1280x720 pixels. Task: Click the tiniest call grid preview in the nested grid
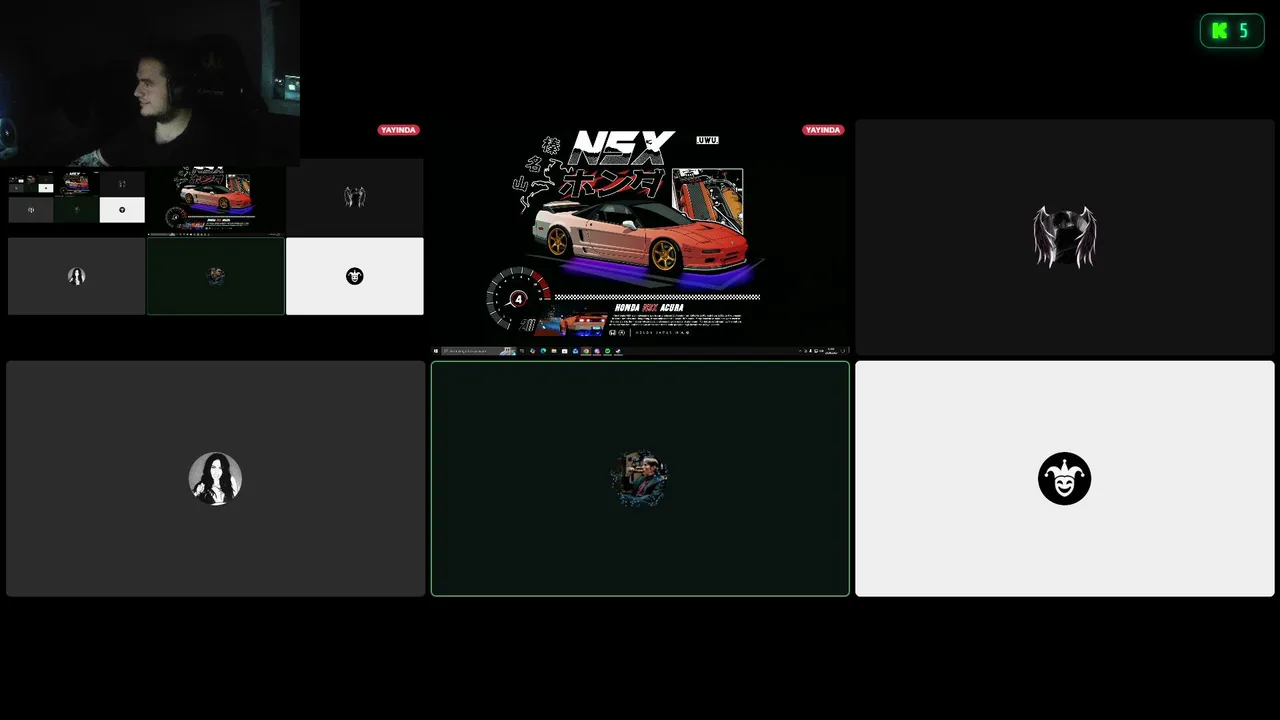tap(76, 197)
